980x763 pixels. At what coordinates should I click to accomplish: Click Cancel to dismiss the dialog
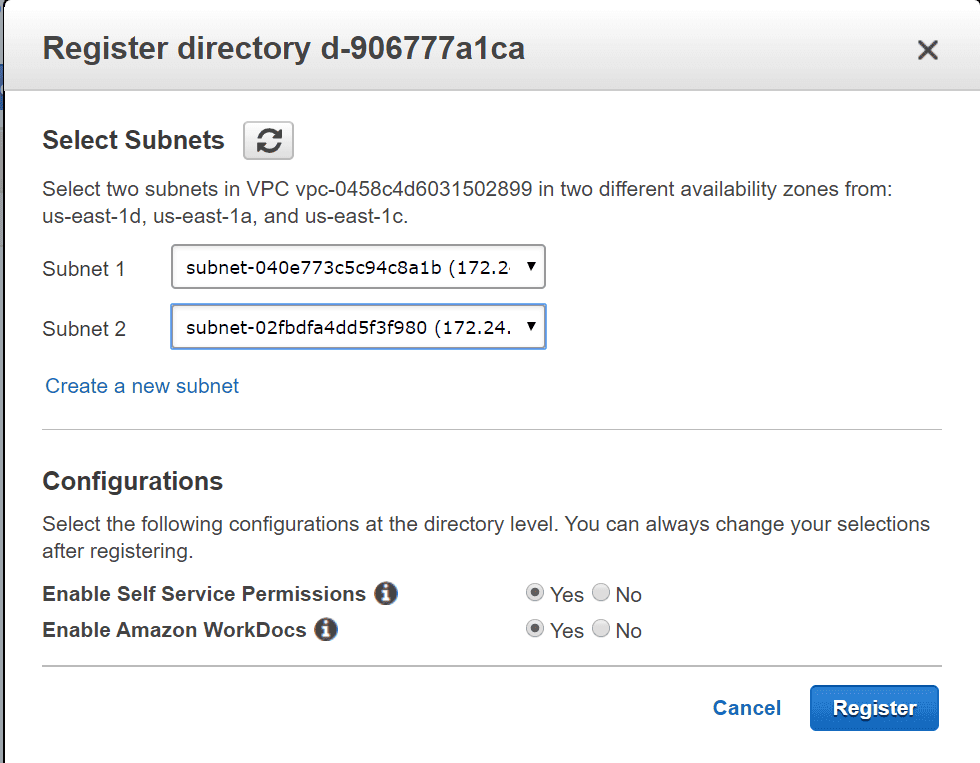click(x=746, y=708)
